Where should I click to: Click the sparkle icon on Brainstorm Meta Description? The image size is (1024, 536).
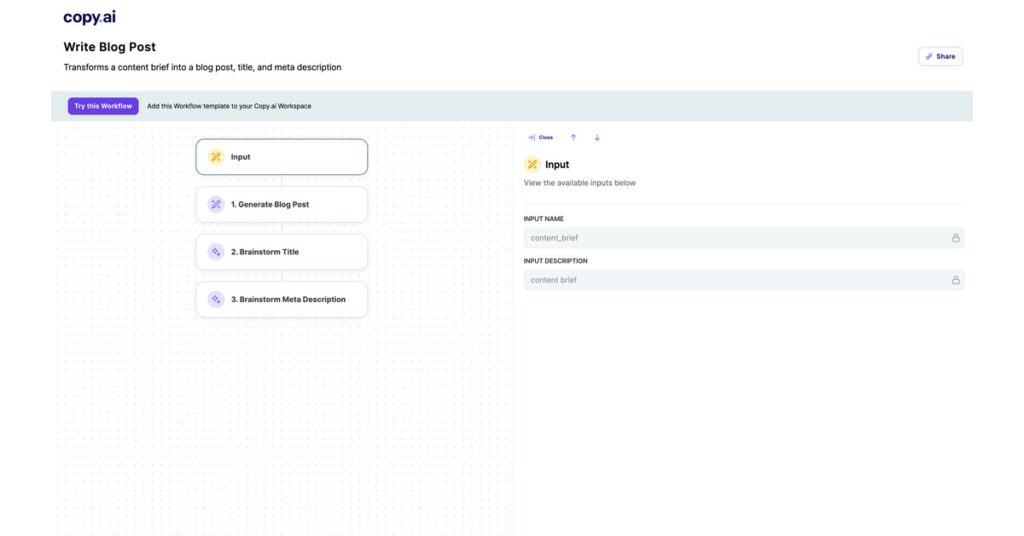216,299
